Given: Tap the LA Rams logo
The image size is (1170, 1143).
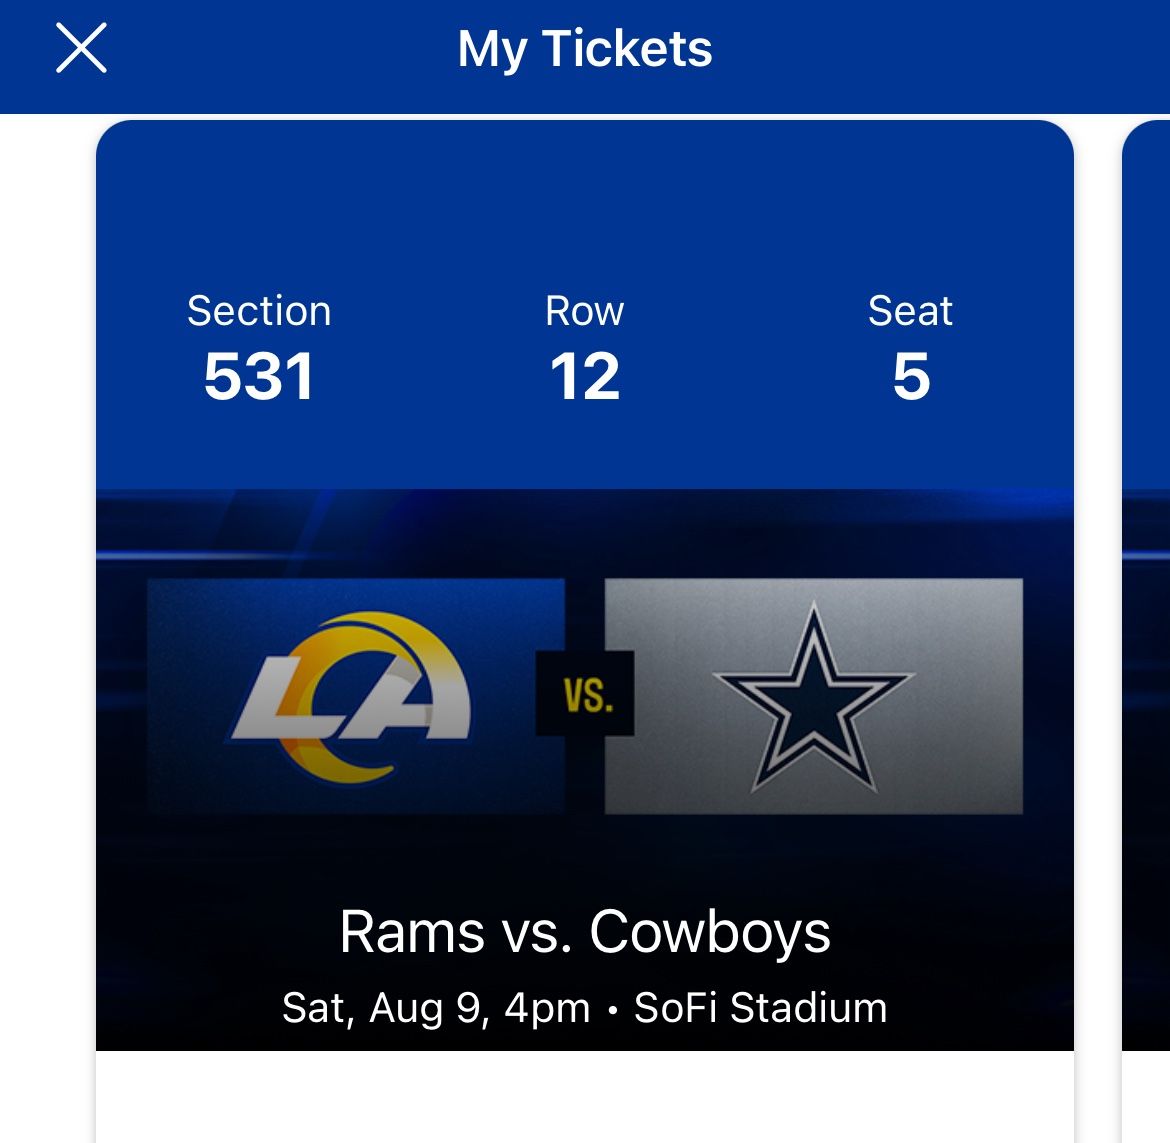Looking at the screenshot, I should 351,696.
